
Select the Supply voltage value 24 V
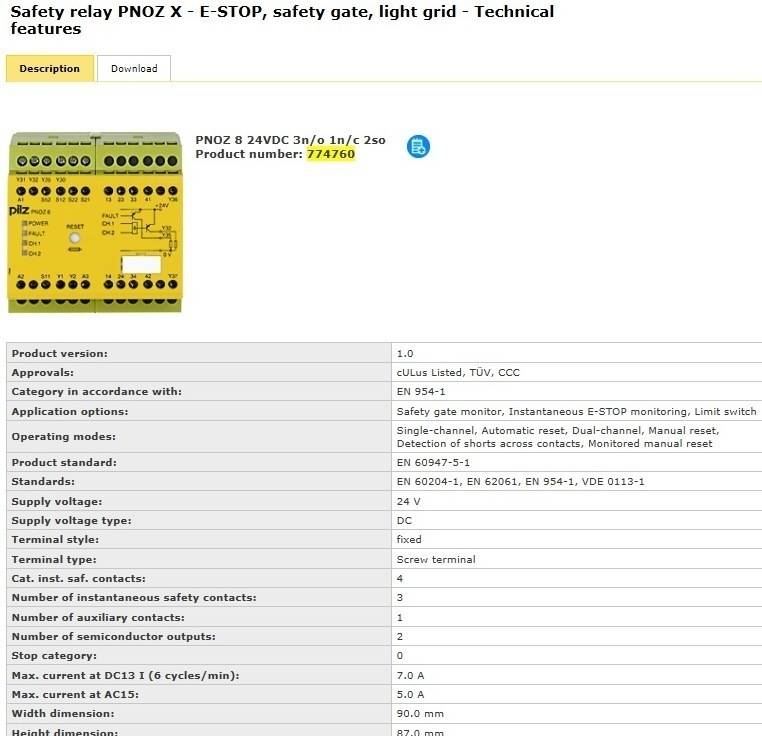pyautogui.click(x=408, y=501)
